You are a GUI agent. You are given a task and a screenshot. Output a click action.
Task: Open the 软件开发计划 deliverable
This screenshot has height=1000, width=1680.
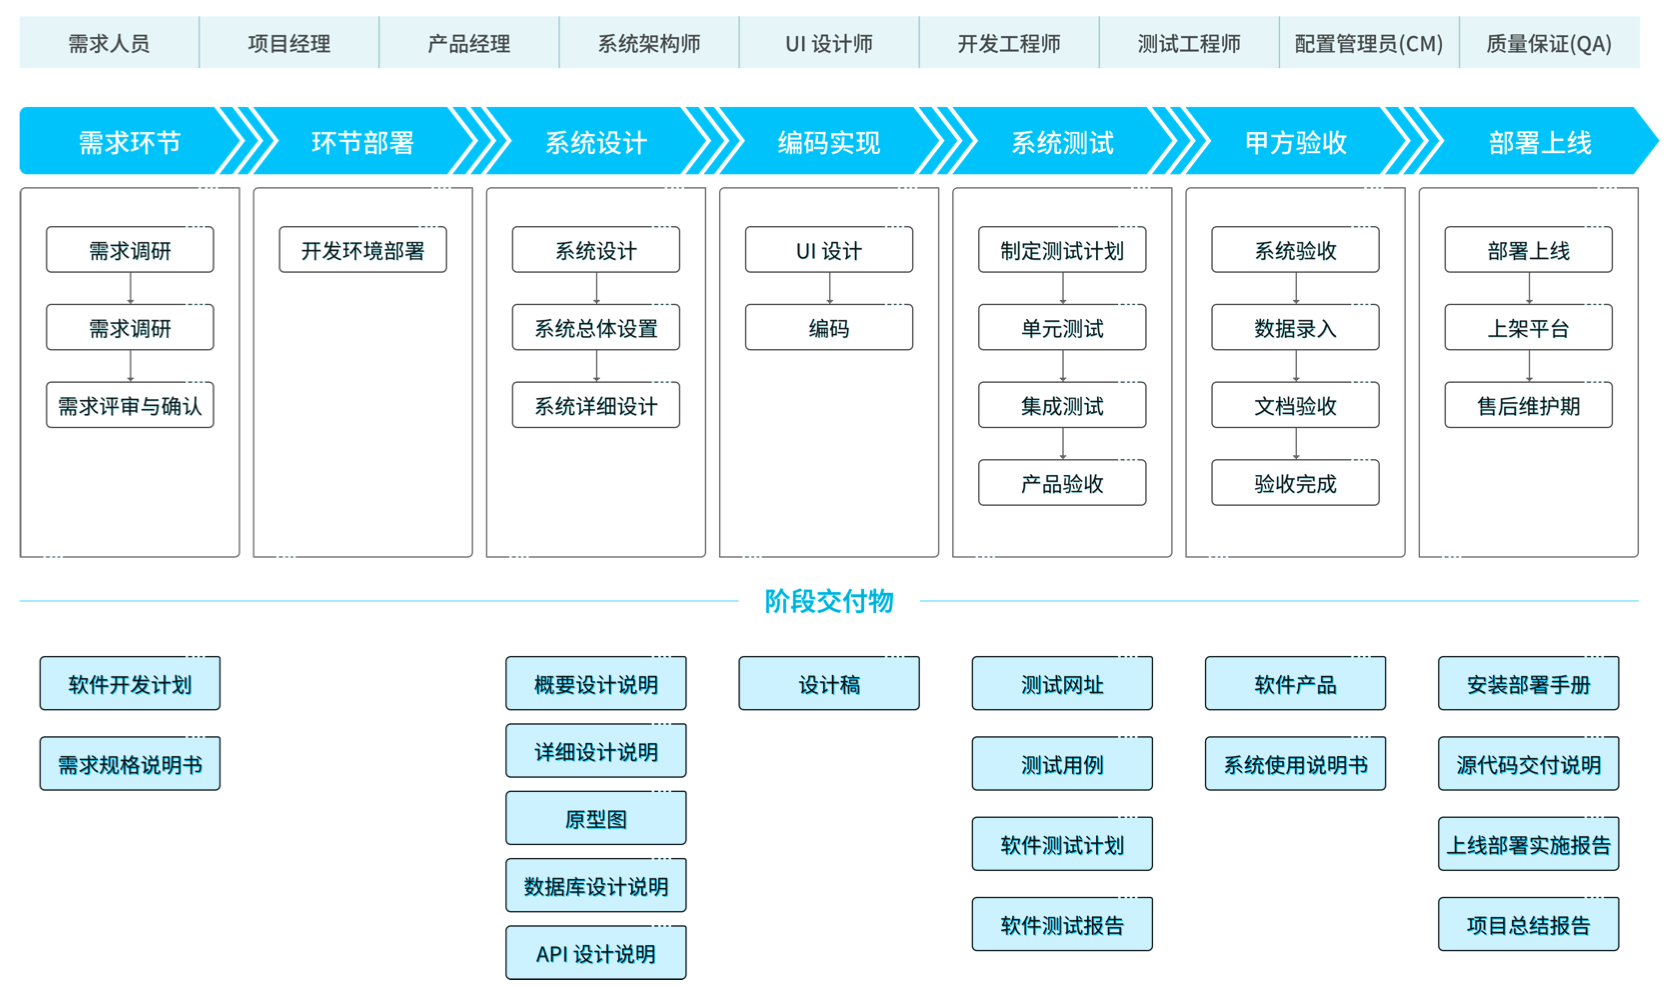(x=130, y=684)
